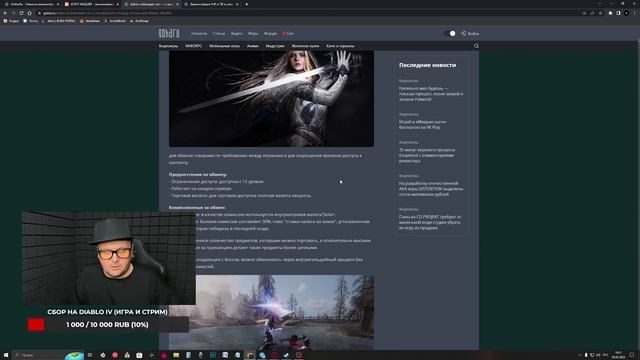
Task: Toggle the site dark theme switch
Action: point(450,33)
